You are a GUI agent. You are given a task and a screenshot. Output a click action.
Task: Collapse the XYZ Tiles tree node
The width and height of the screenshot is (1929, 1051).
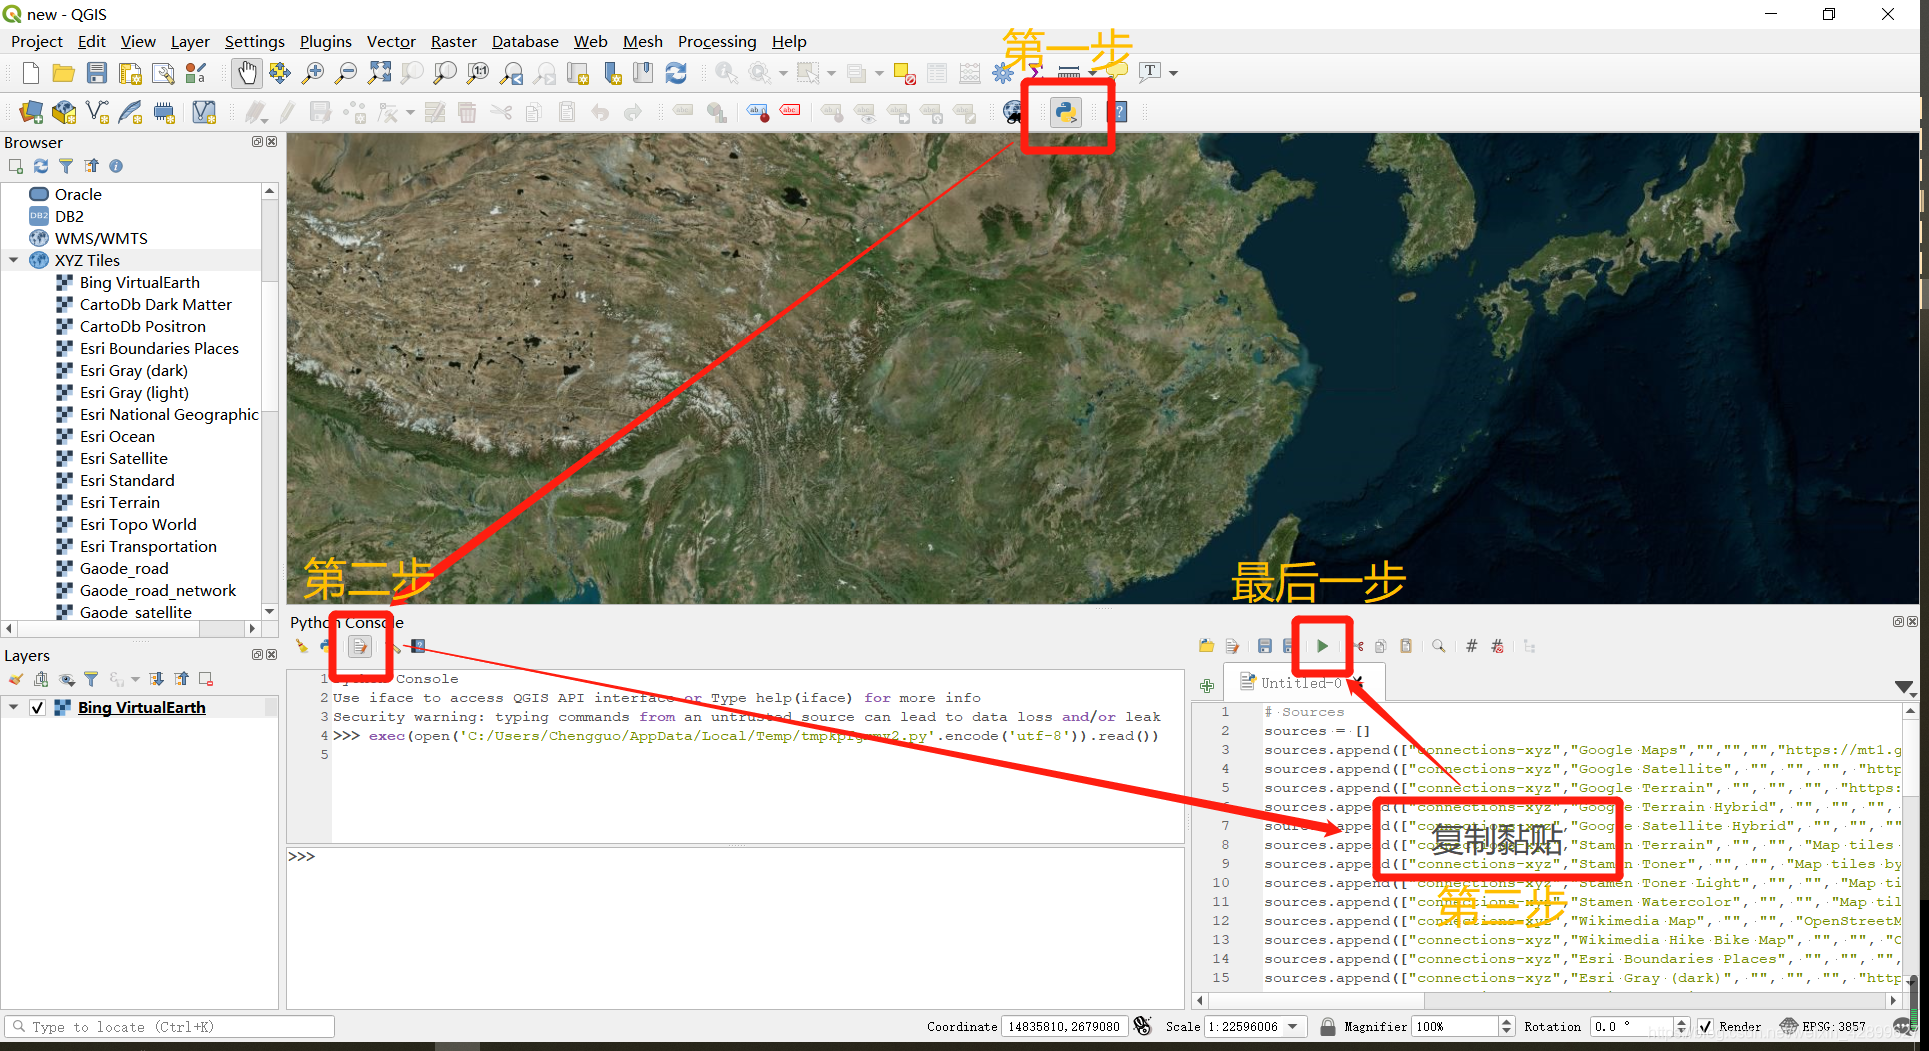tap(14, 260)
